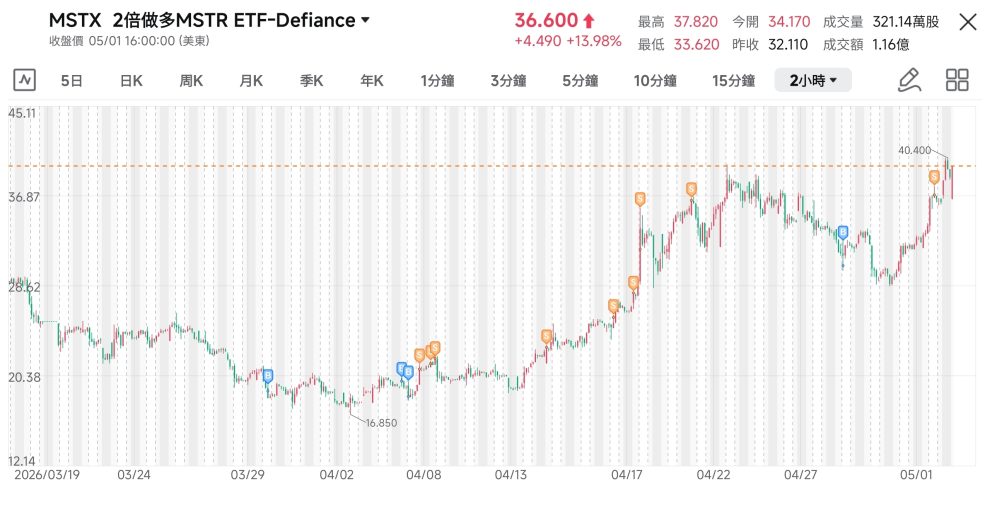Select the 周K timeframe

pos(191,81)
